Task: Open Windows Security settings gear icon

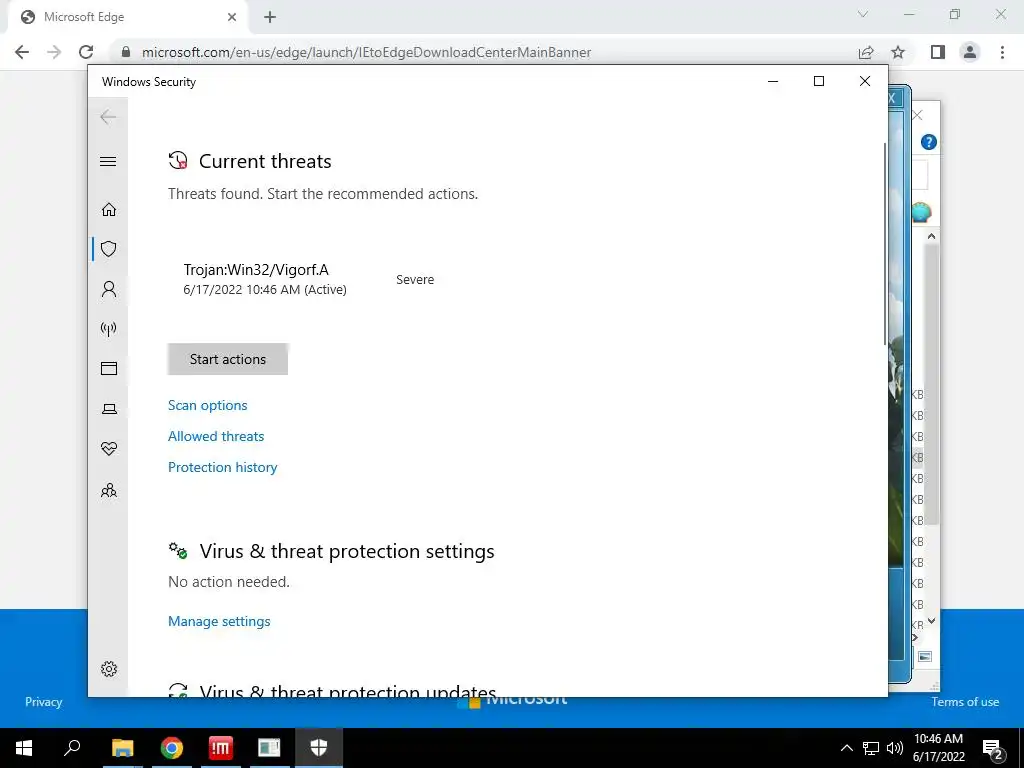Action: [x=109, y=669]
